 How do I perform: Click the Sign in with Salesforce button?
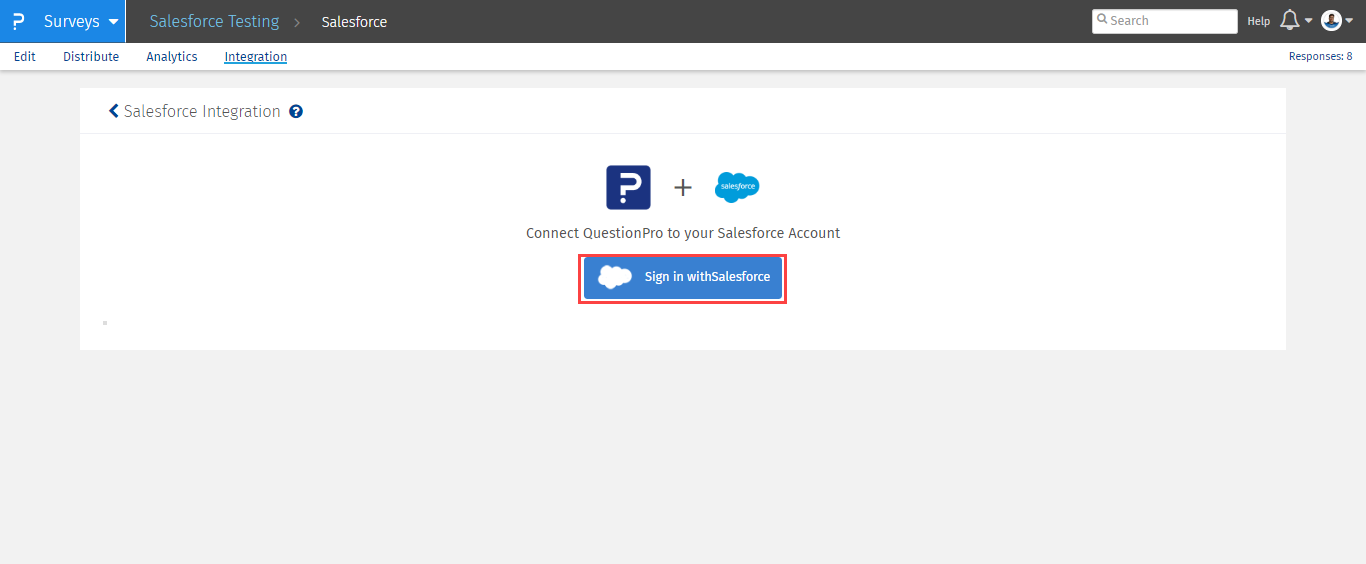point(683,277)
